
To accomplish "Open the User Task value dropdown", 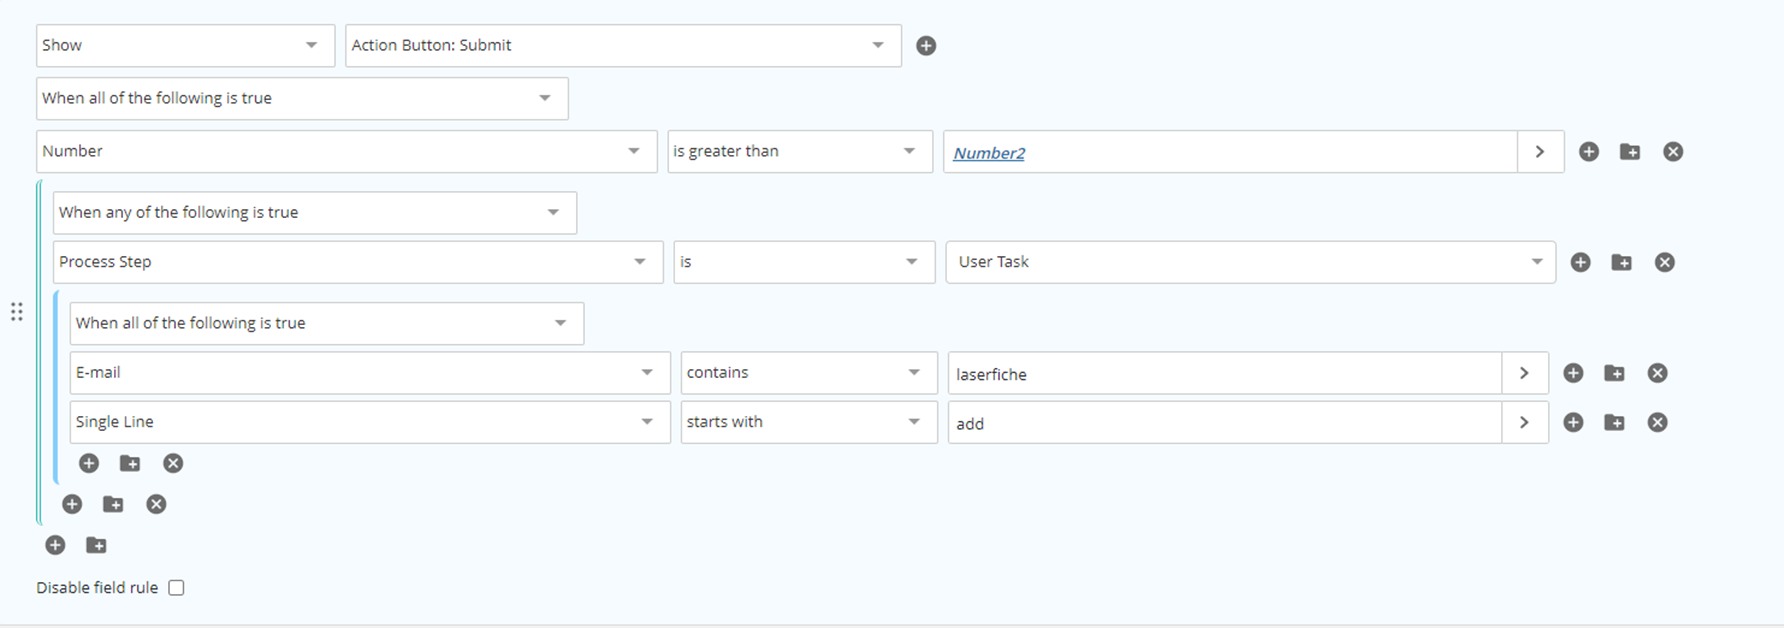I will [x=1250, y=262].
